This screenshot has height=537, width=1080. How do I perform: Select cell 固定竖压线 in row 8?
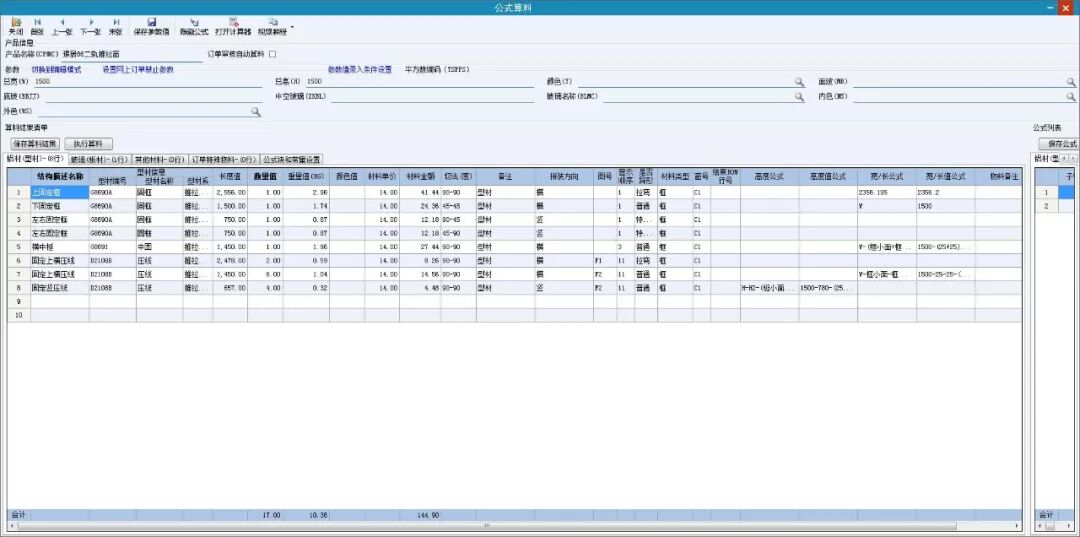(60, 288)
